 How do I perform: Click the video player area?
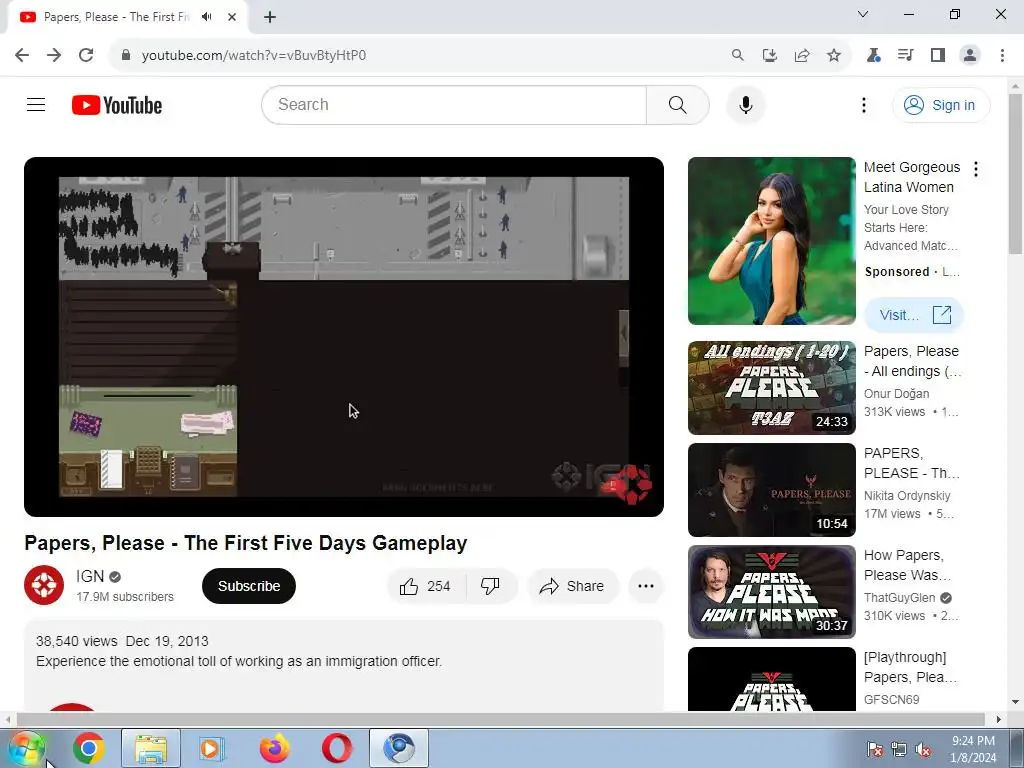[344, 337]
